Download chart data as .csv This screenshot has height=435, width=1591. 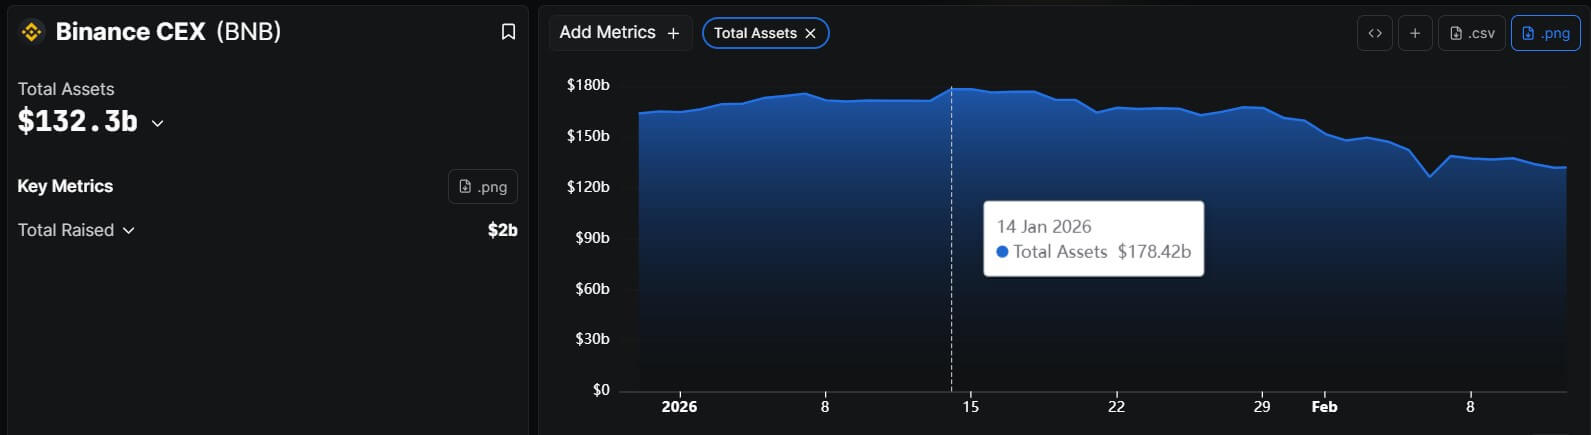coord(1472,33)
